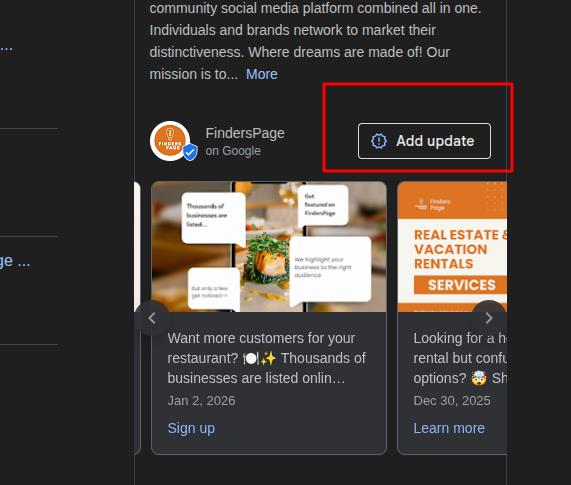This screenshot has width=571, height=485.
Task: Open the FindersPage orange logo avatar
Action: tap(170, 141)
